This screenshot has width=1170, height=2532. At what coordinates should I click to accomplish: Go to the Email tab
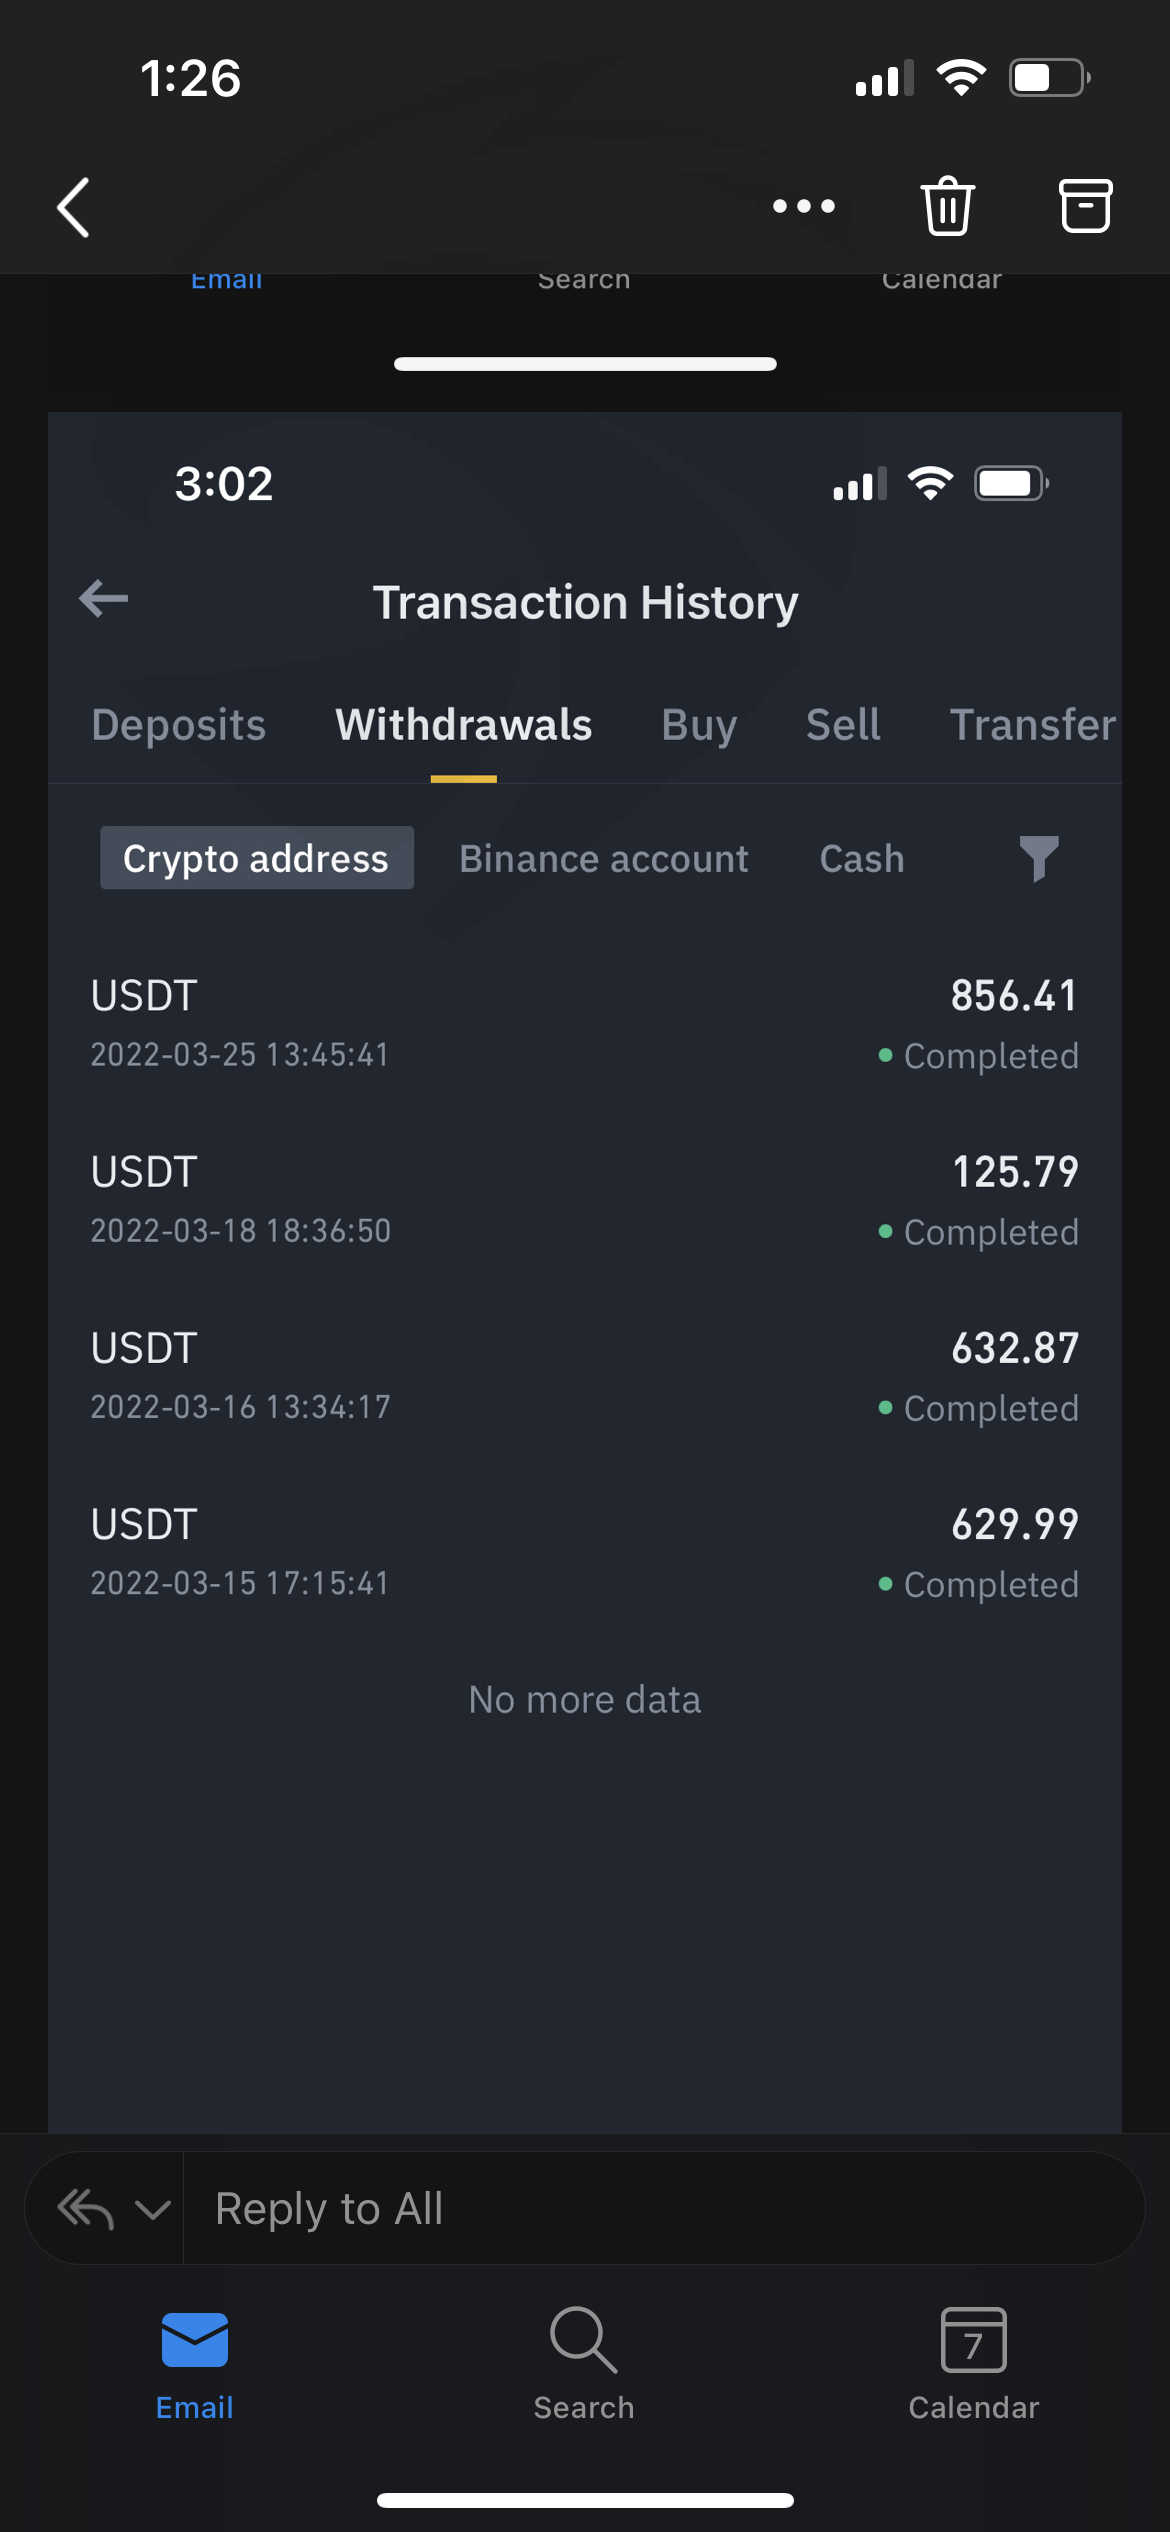point(195,2362)
